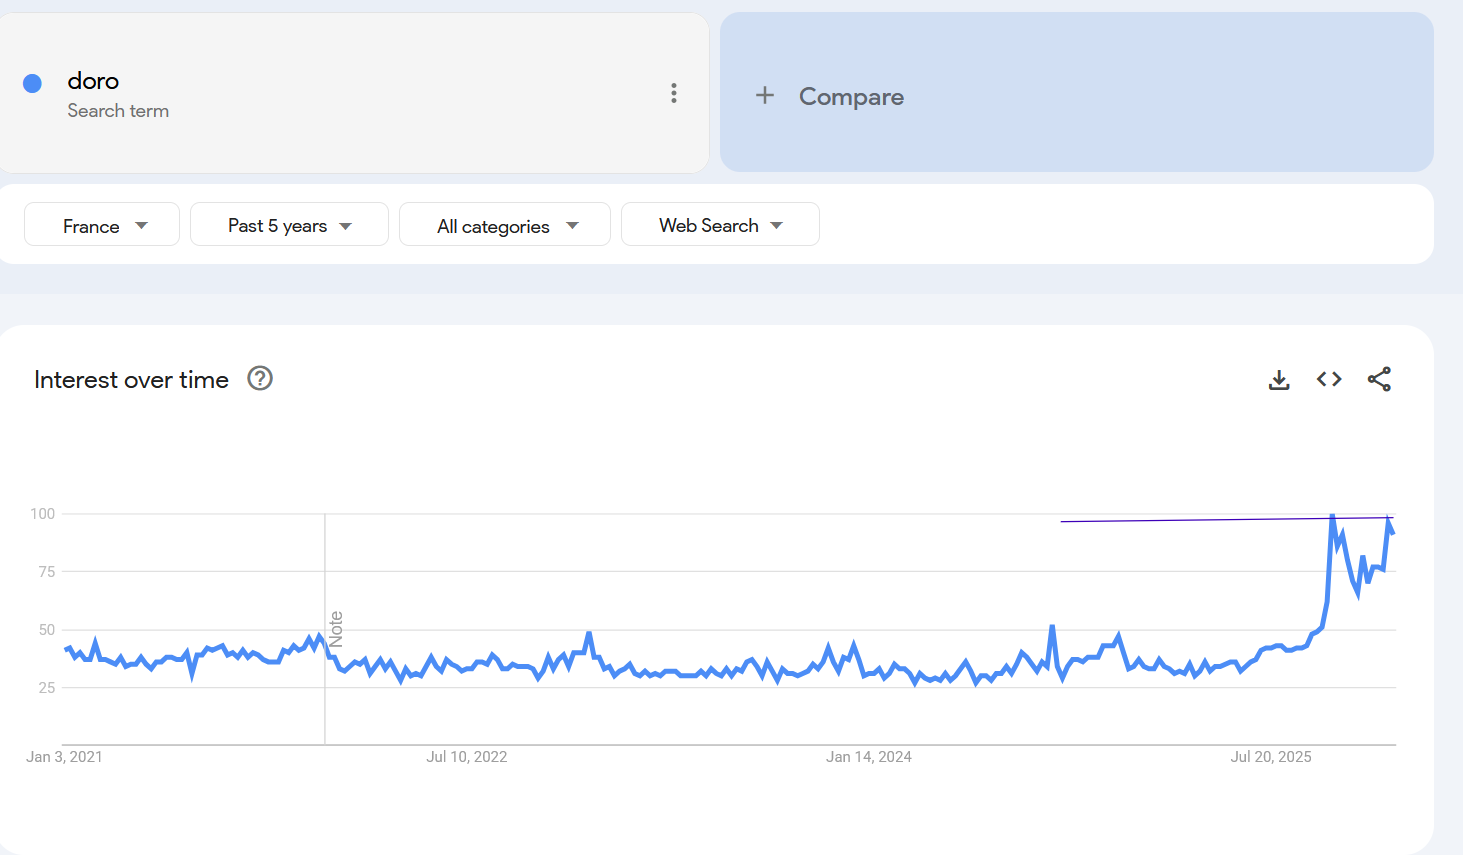1463x855 pixels.
Task: Download the Interest over time data
Action: (x=1279, y=380)
